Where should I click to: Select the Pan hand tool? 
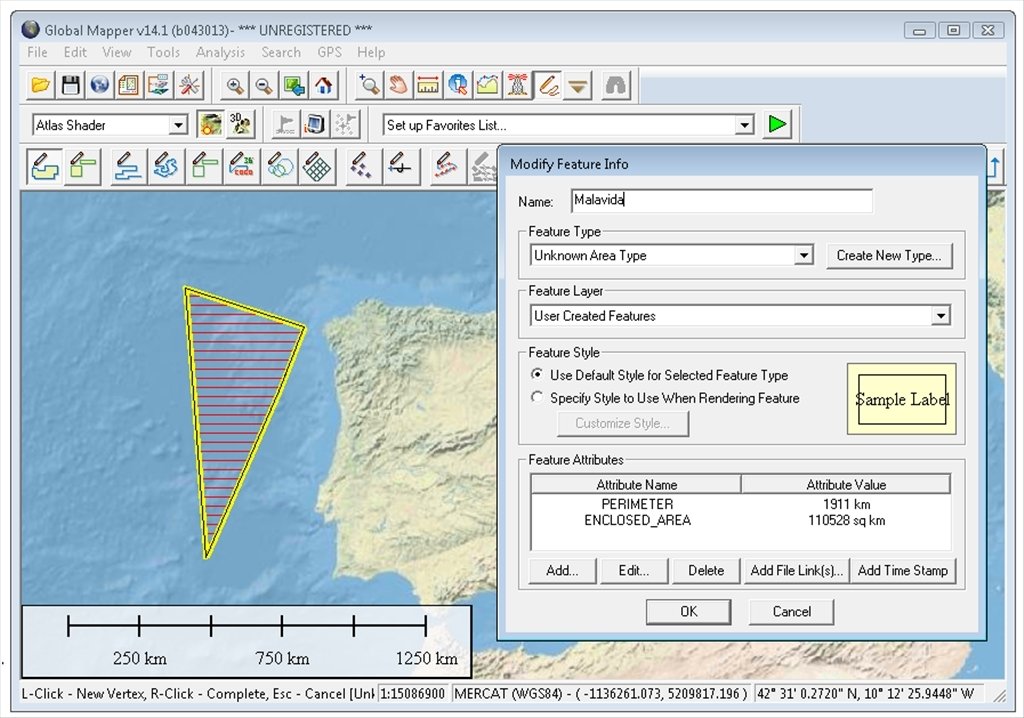tap(398, 85)
